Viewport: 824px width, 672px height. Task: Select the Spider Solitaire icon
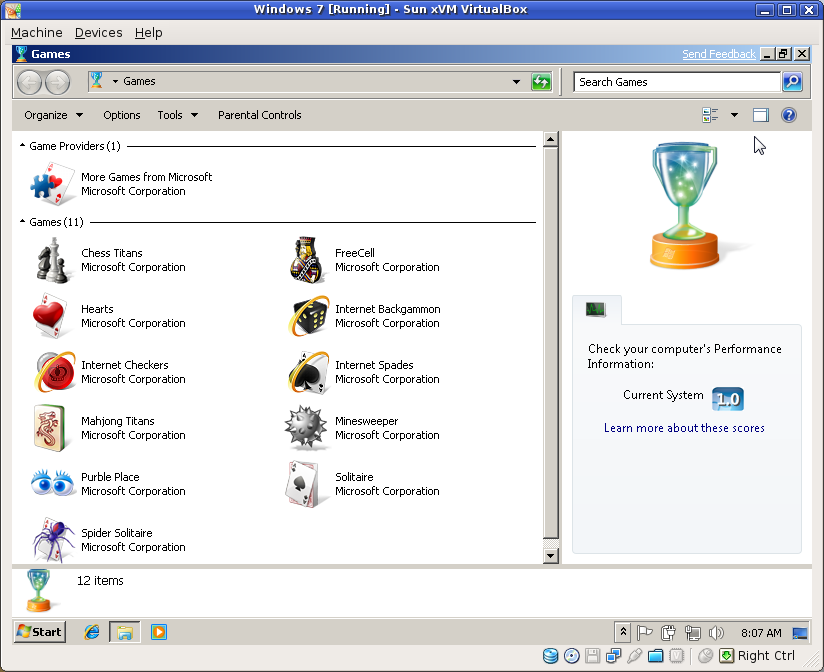tap(51, 541)
